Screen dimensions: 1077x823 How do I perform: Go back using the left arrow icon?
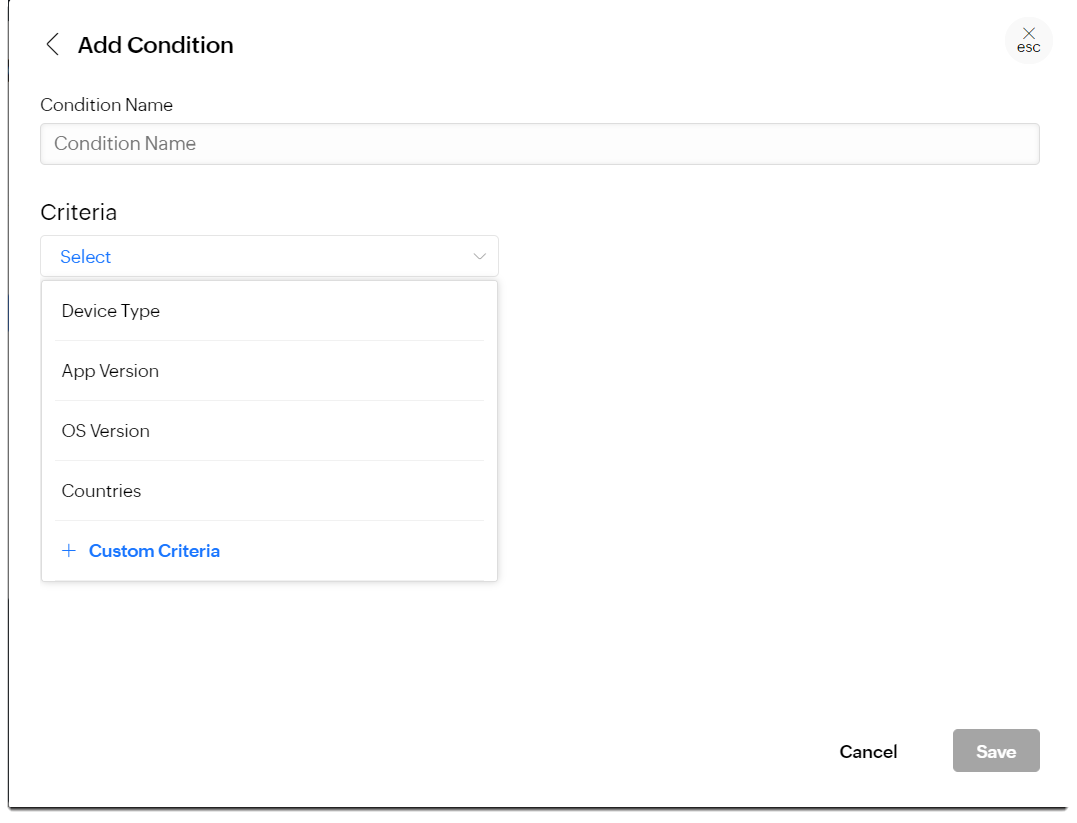coord(53,45)
